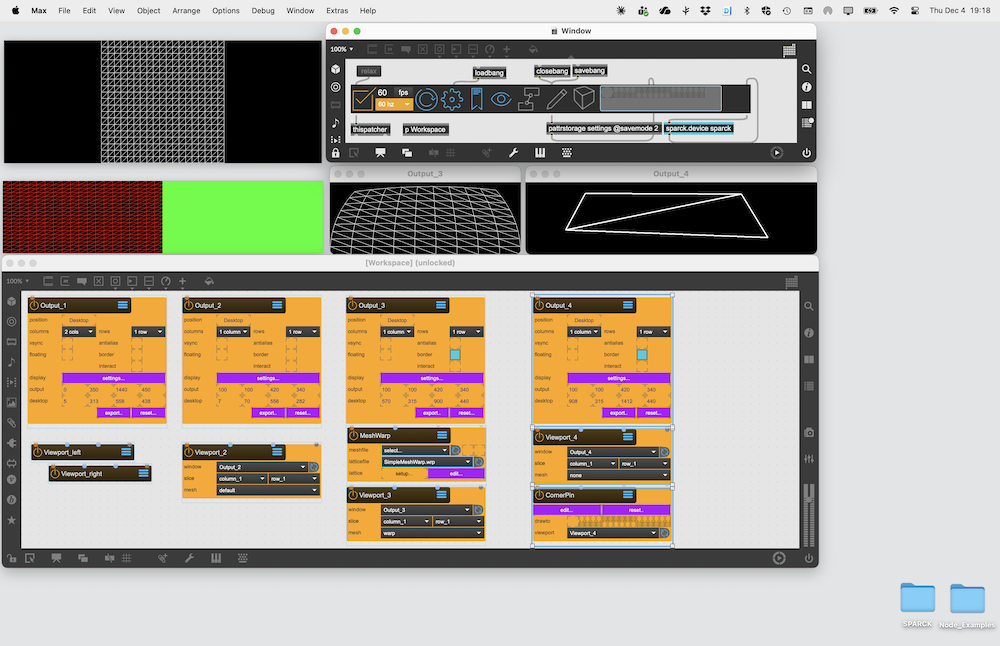
Task: Toggle the Output_2 power button
Action: [x=188, y=305]
